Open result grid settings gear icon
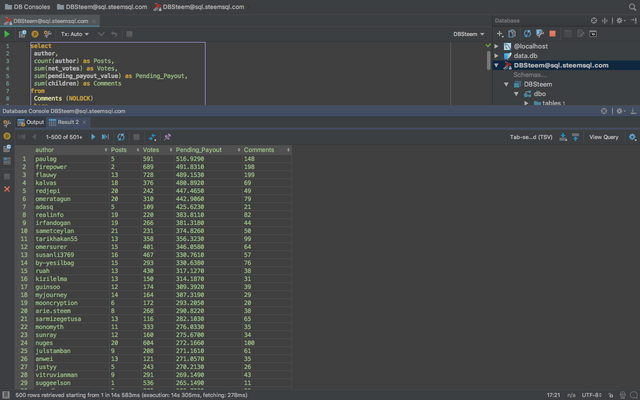 (x=632, y=137)
